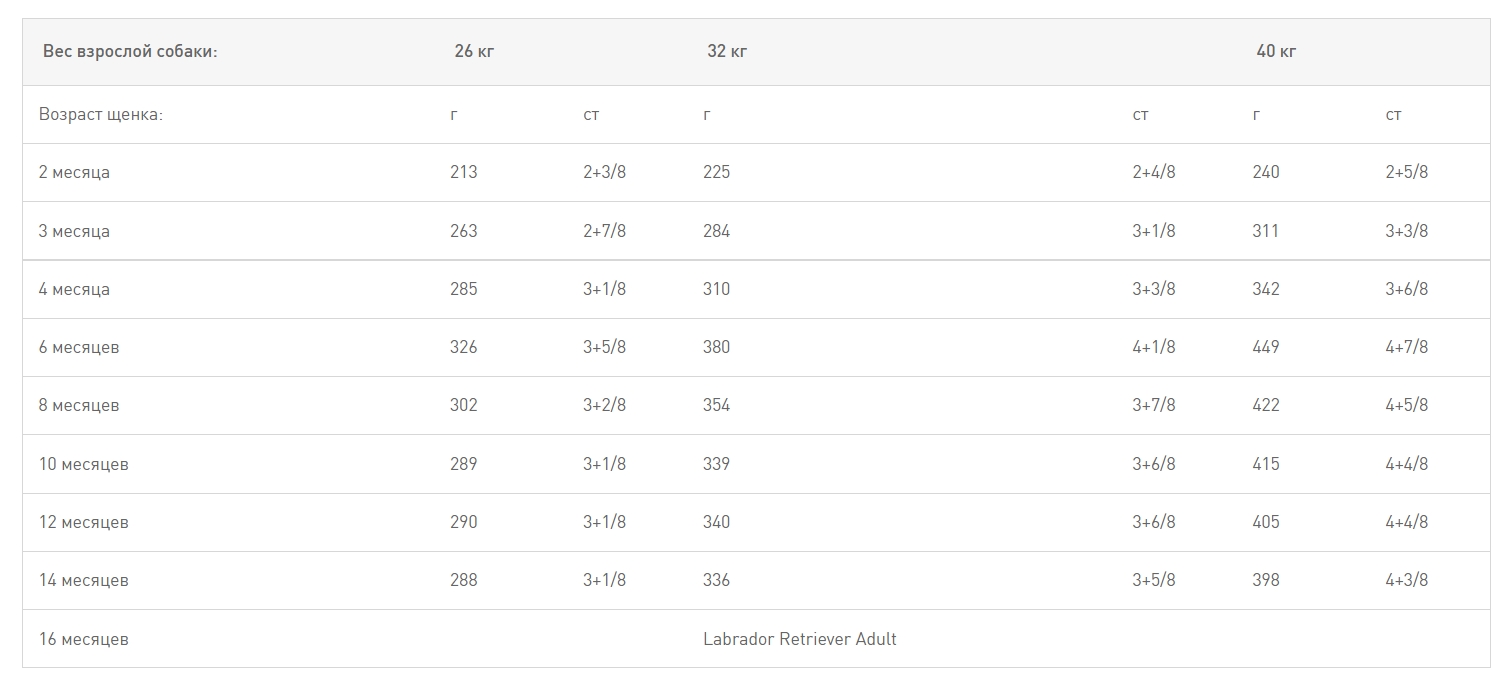Select the '14 месяцев' row label
This screenshot has height=687, width=1502.
click(x=84, y=580)
